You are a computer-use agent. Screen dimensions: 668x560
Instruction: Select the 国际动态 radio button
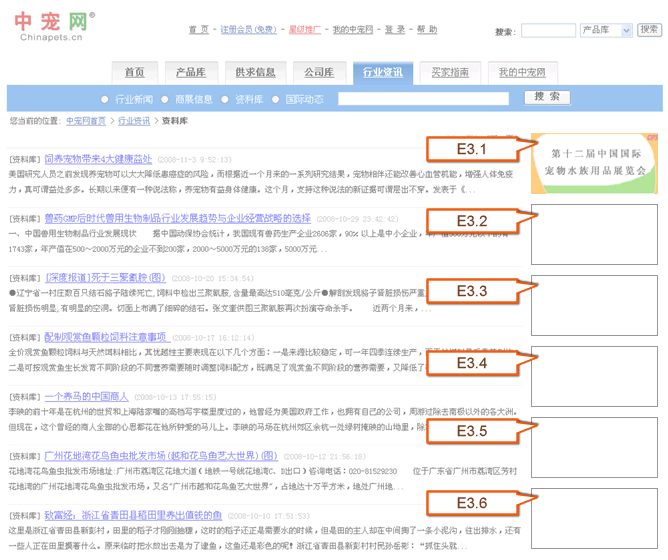click(276, 100)
